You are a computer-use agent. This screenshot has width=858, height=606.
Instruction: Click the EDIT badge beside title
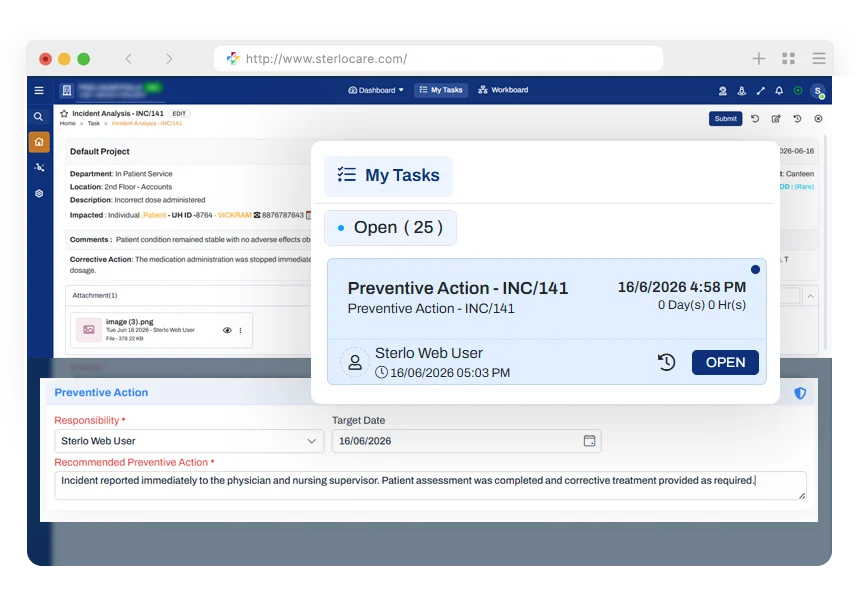point(179,114)
